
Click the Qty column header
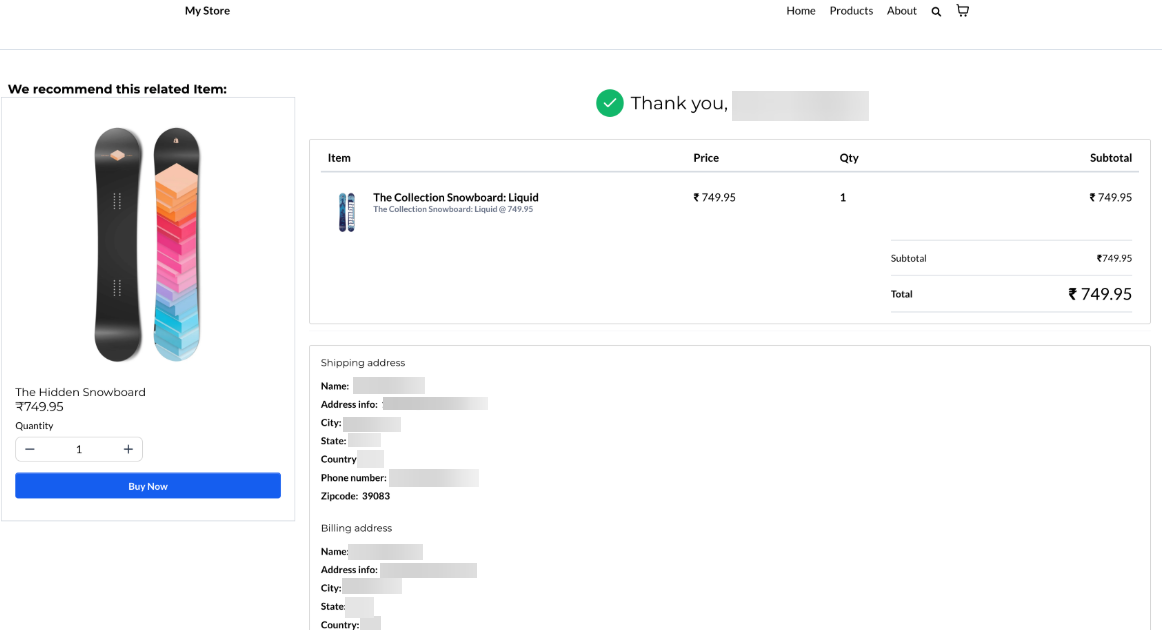pos(848,158)
